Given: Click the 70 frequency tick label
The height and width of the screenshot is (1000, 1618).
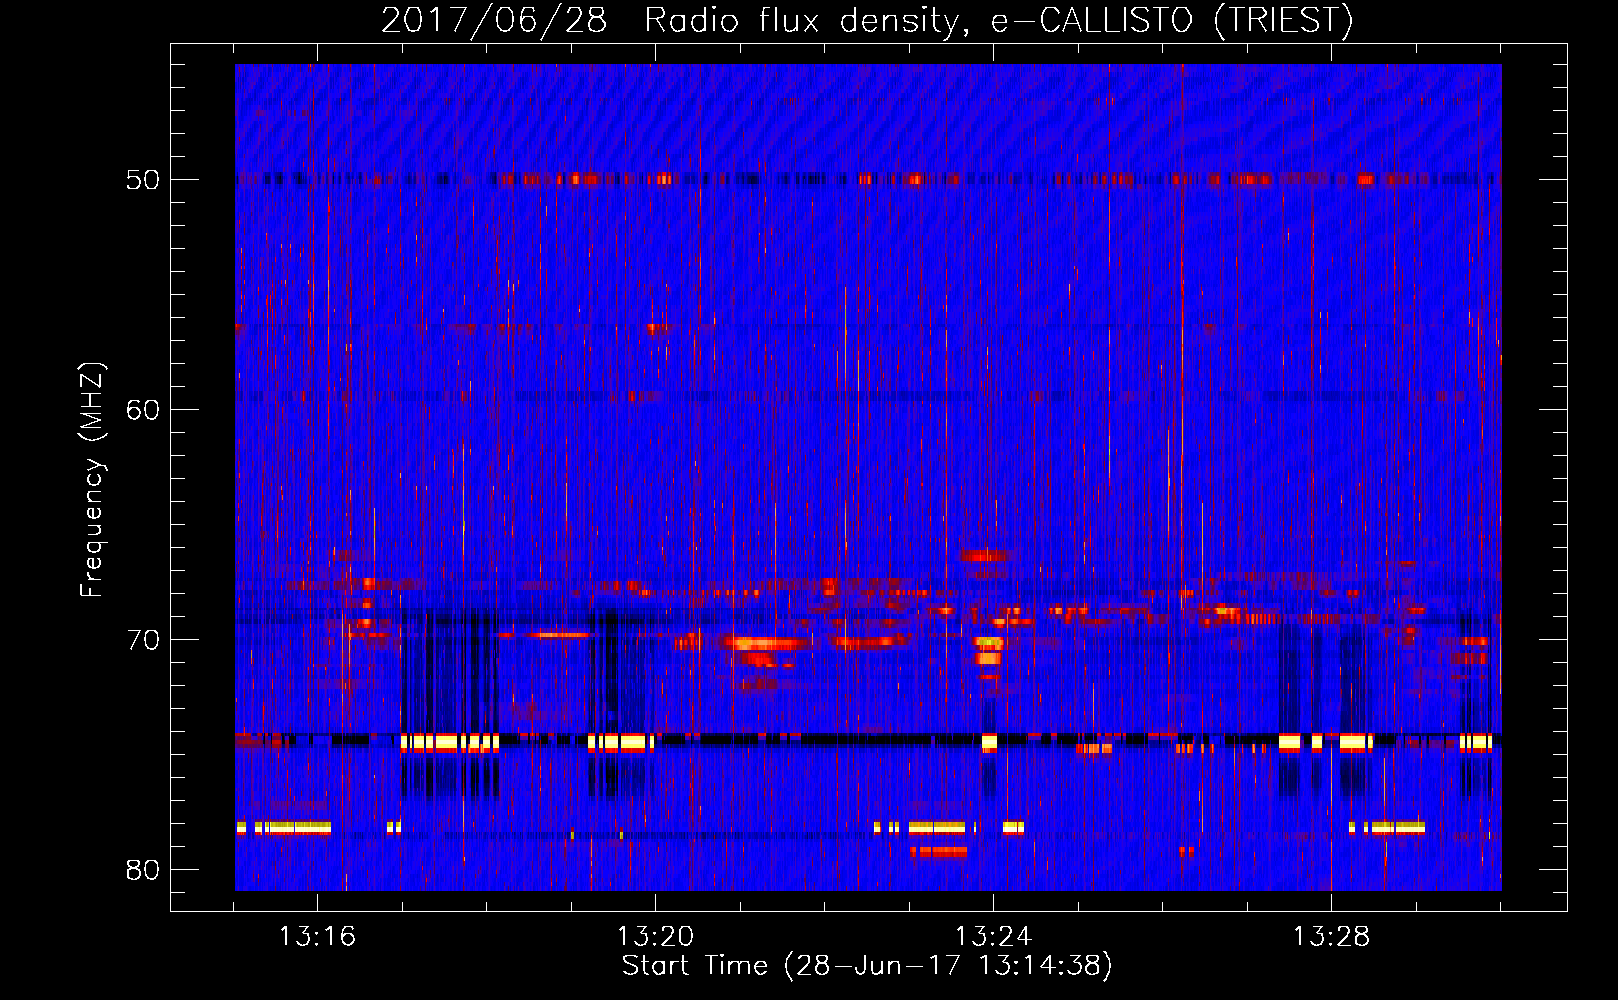Looking at the screenshot, I should [142, 640].
